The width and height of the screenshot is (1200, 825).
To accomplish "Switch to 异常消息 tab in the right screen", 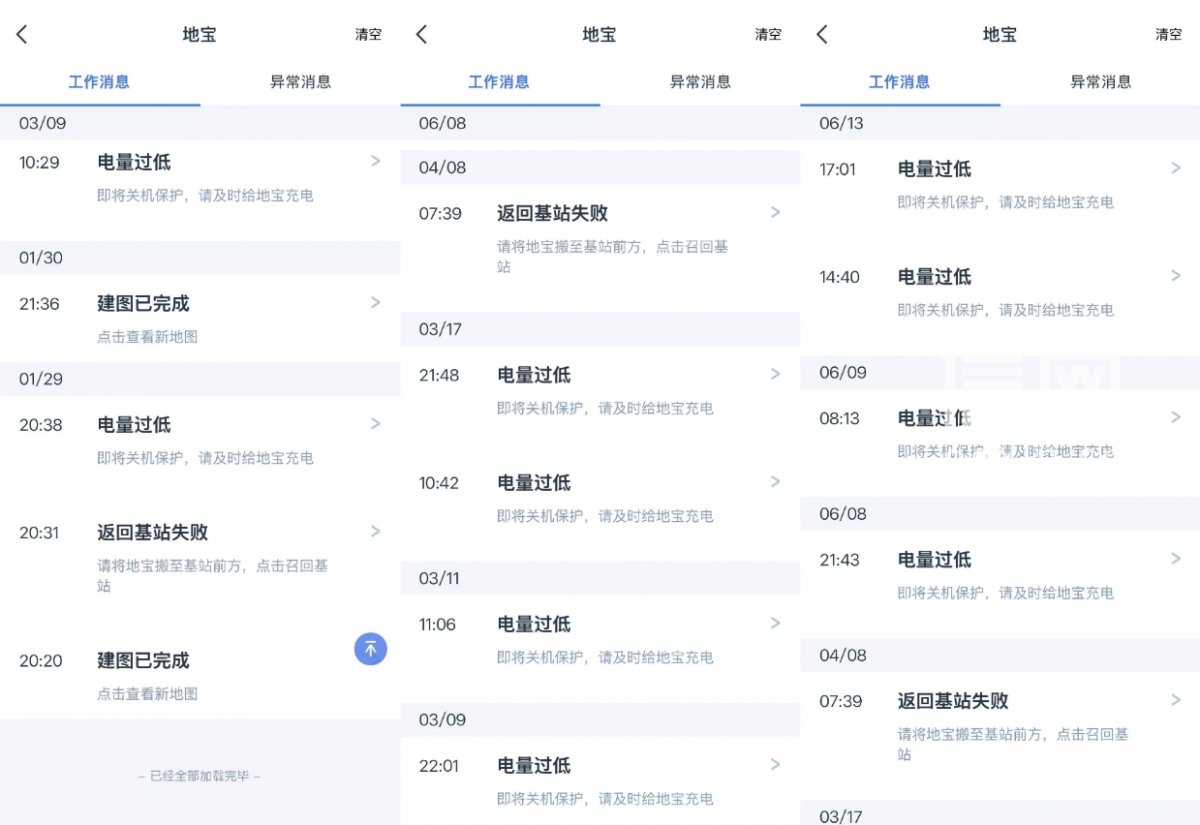I will 1100,82.
